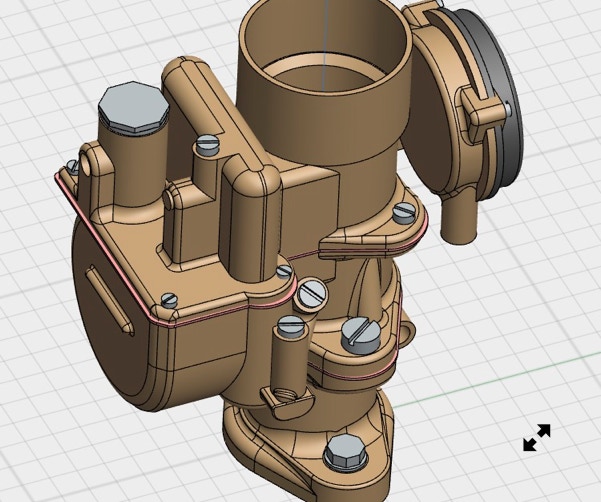Click the screw at the cover's front corner

pyautogui.click(x=169, y=299)
